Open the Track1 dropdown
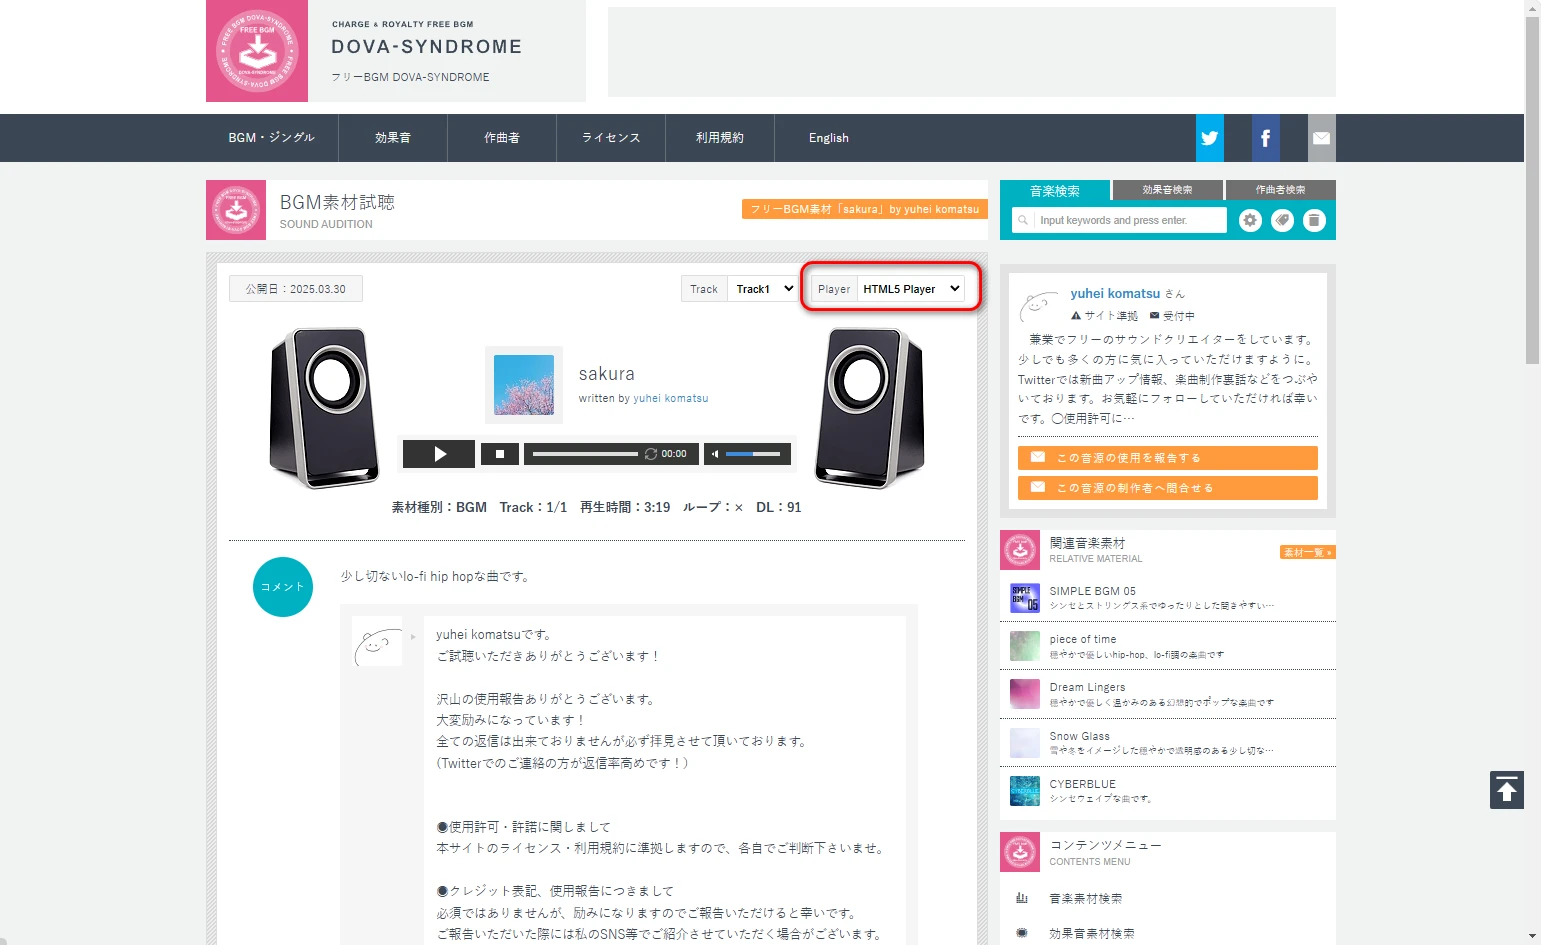 pos(764,289)
